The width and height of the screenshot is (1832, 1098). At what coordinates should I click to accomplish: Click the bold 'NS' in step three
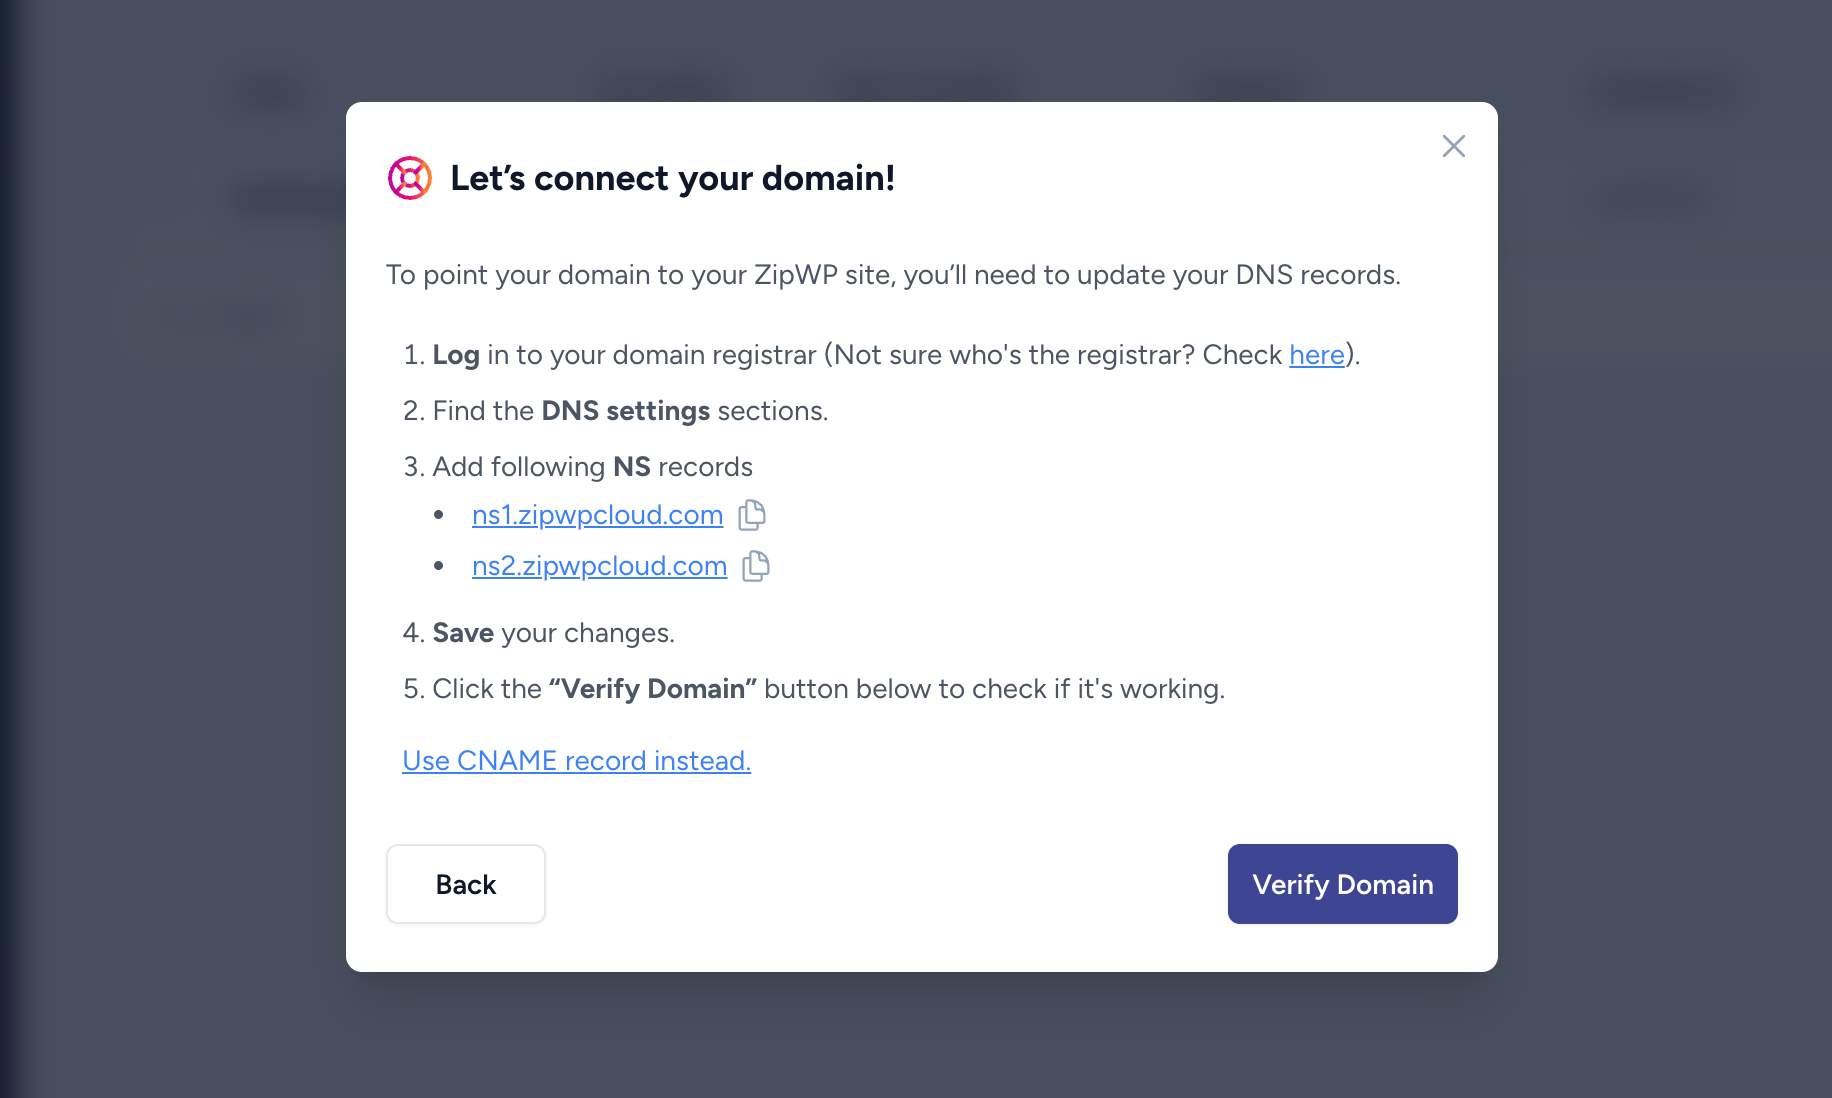[x=631, y=467]
